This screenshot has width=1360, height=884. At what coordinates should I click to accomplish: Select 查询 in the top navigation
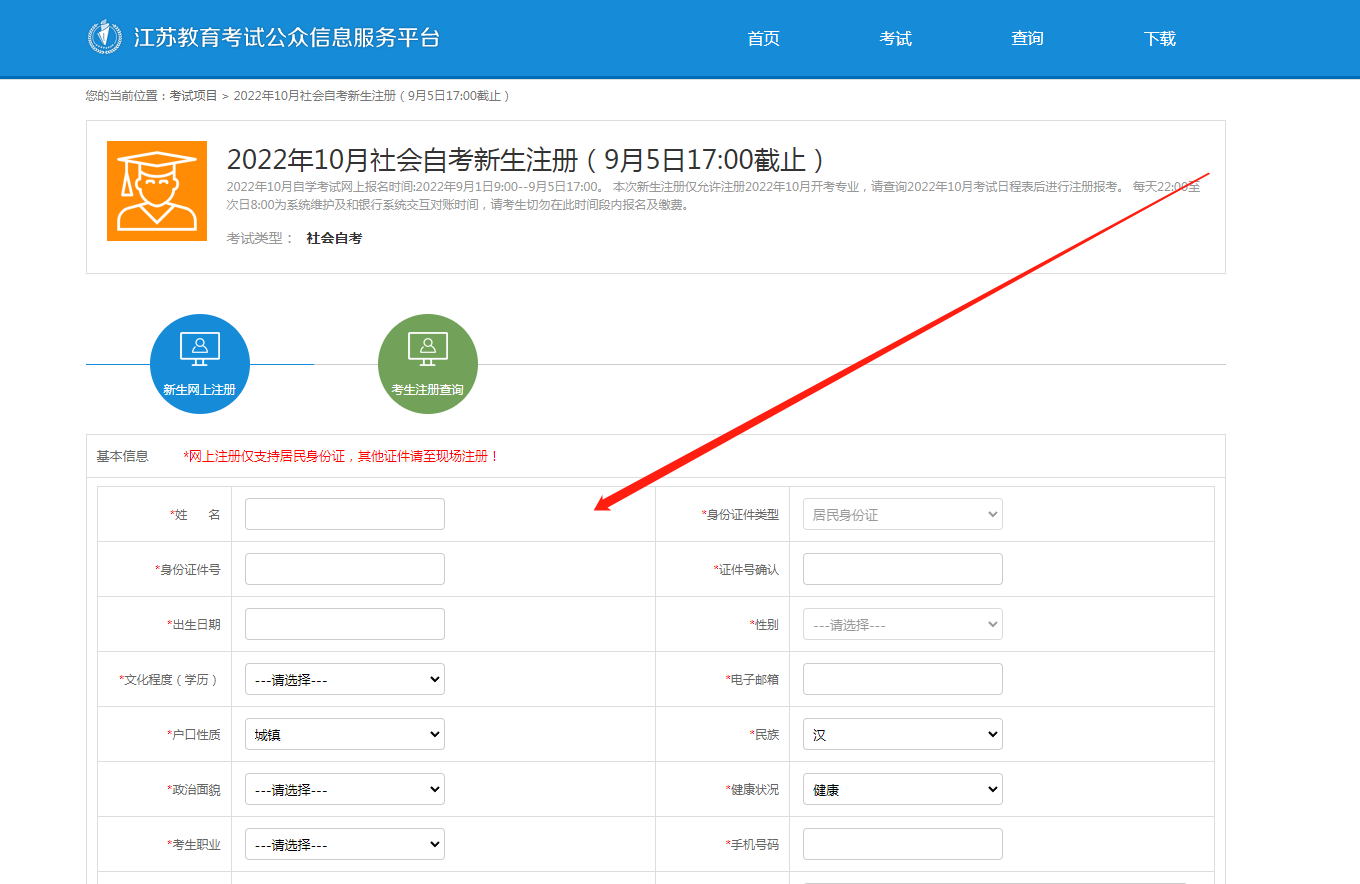(1027, 39)
